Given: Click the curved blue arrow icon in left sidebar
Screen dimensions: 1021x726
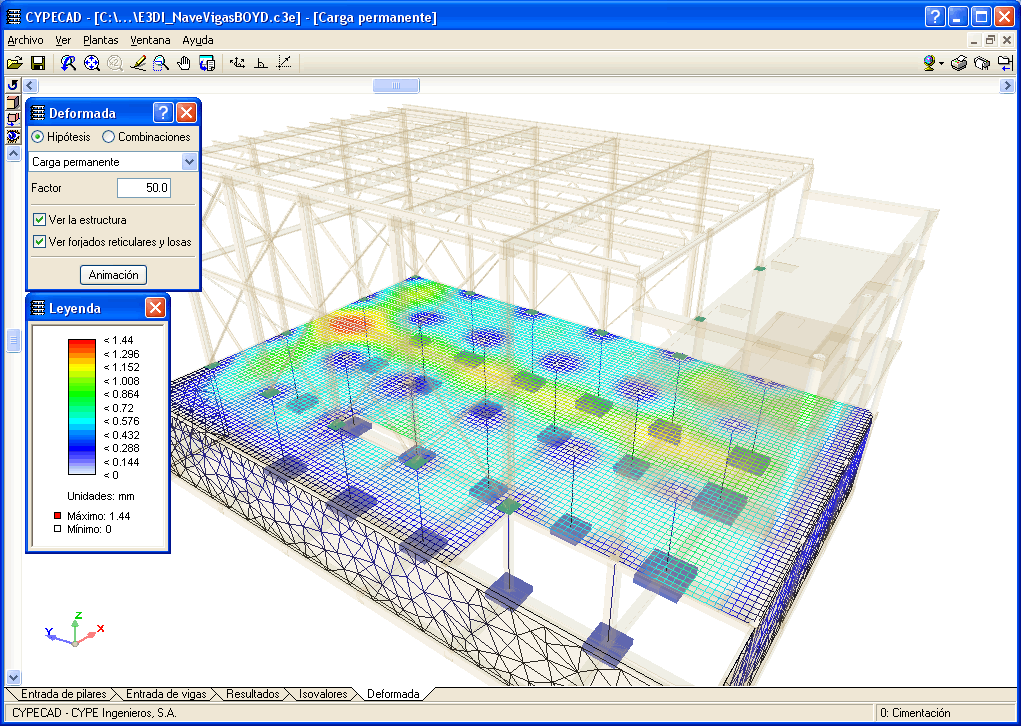Looking at the screenshot, I should tap(13, 85).
